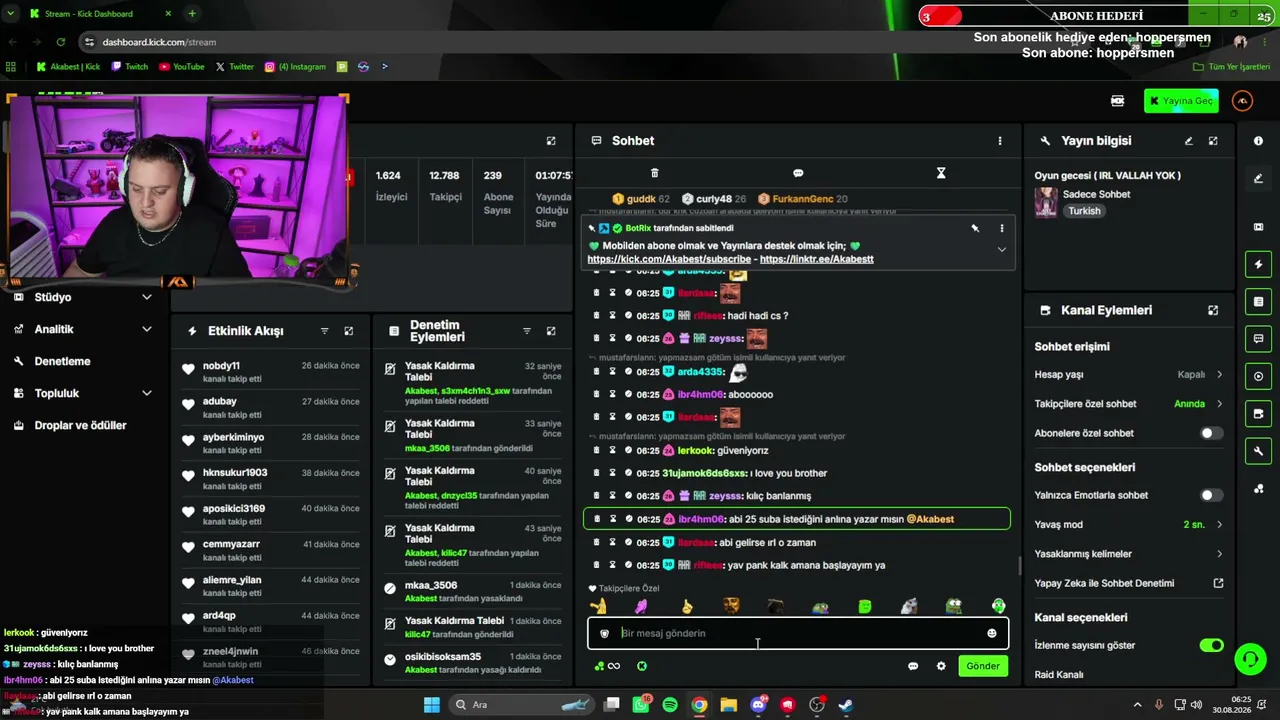Image resolution: width=1280 pixels, height=720 pixels.
Task: Open Yasaklanmış kelimeler setting chevron
Action: 1219,554
